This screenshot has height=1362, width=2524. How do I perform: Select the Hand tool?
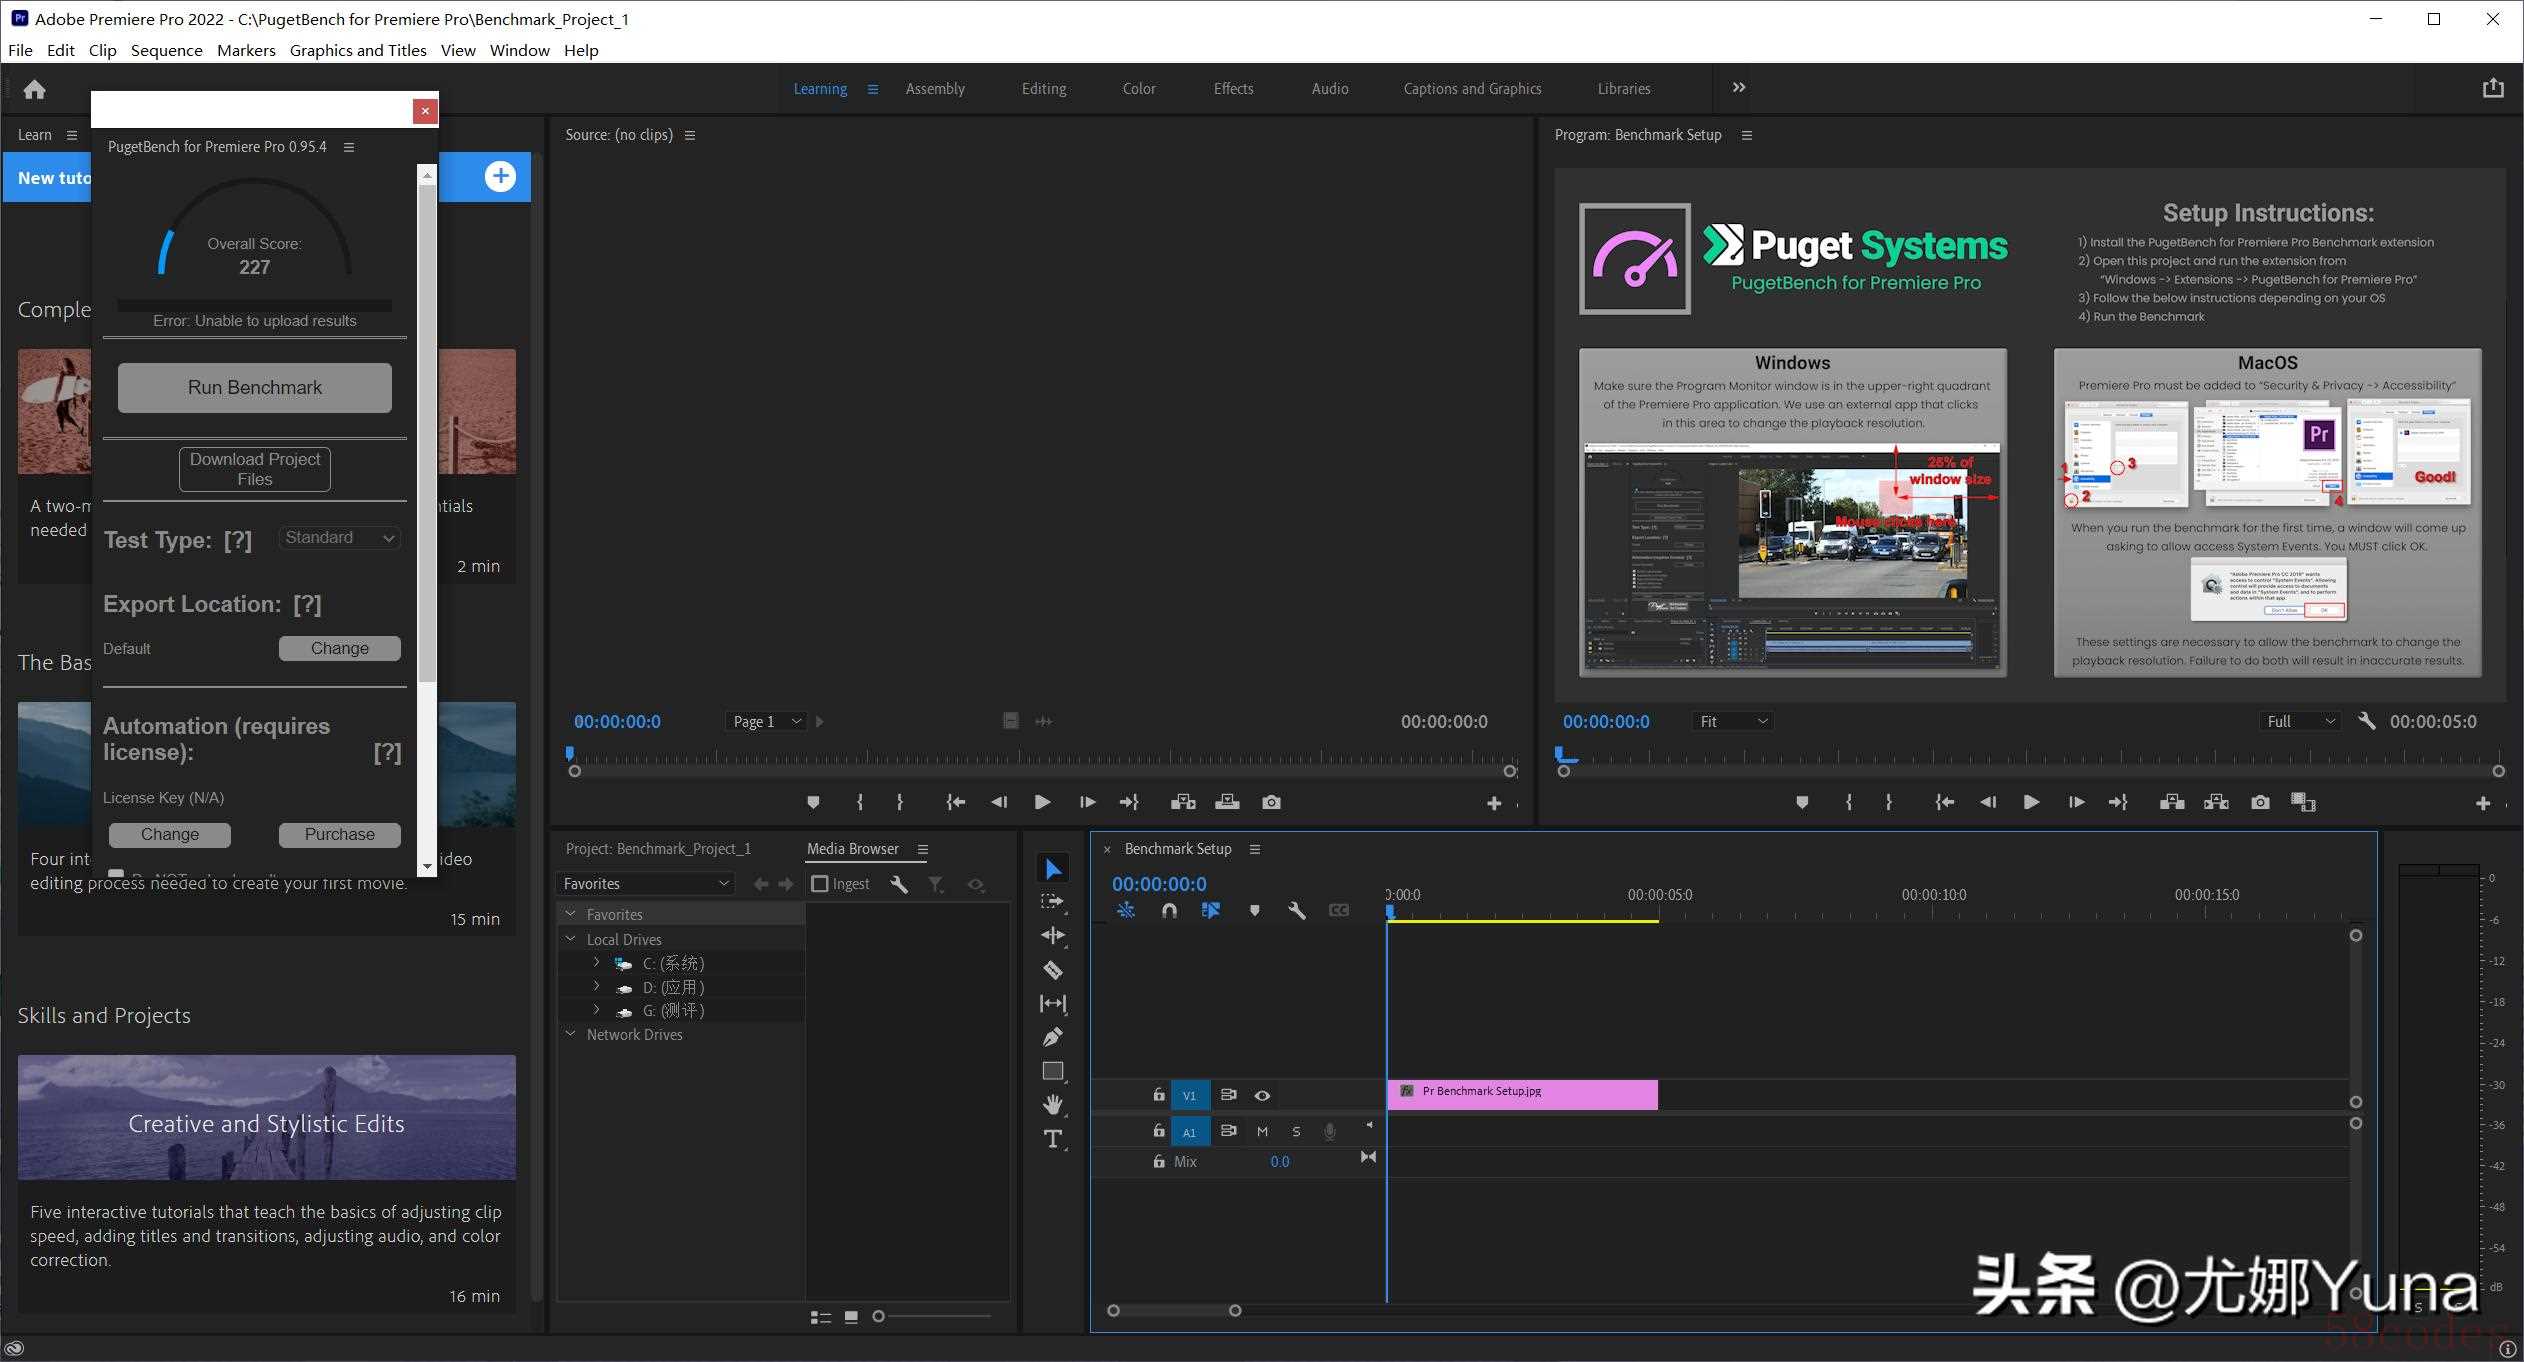coord(1053,1104)
